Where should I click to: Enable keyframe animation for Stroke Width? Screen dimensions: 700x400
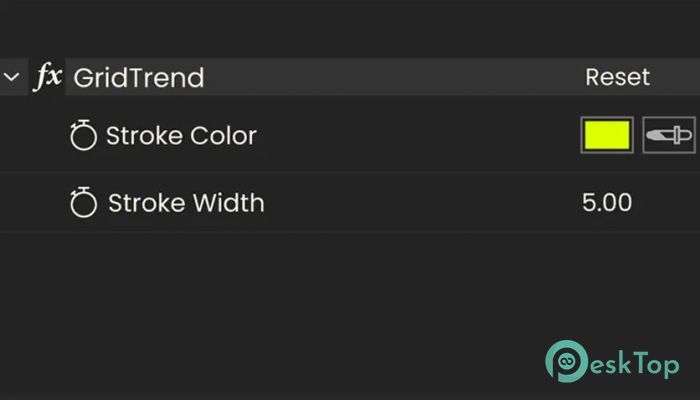(84, 204)
